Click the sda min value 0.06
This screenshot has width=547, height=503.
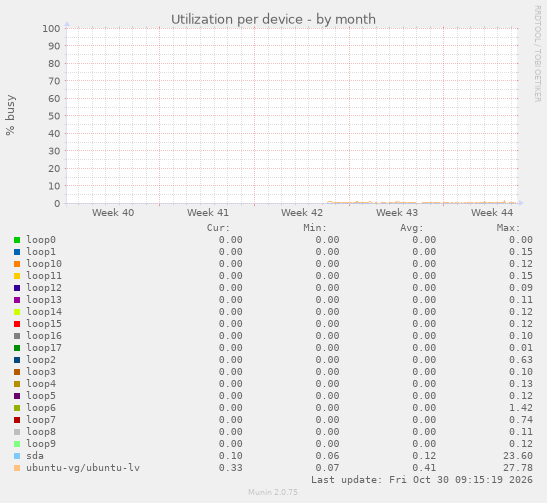328,456
